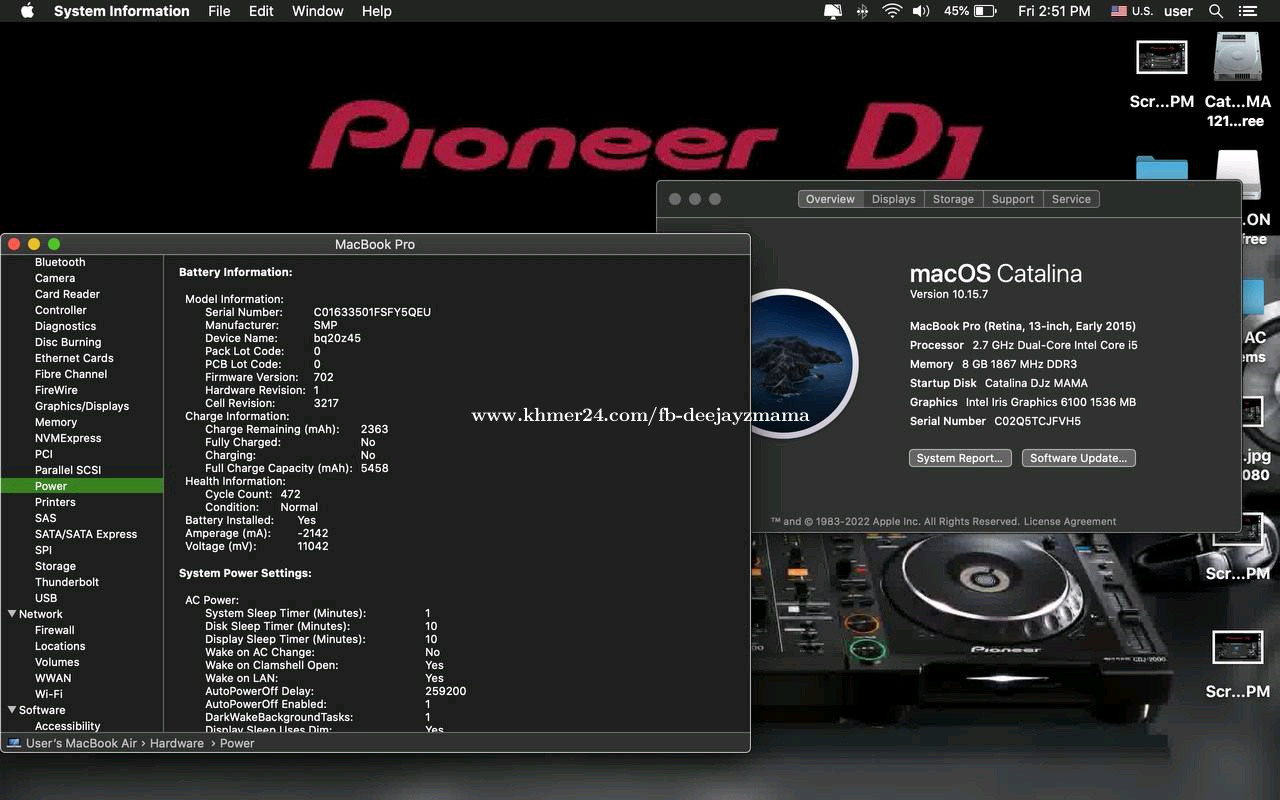
Task: Open the user account menu
Action: 1179,11
